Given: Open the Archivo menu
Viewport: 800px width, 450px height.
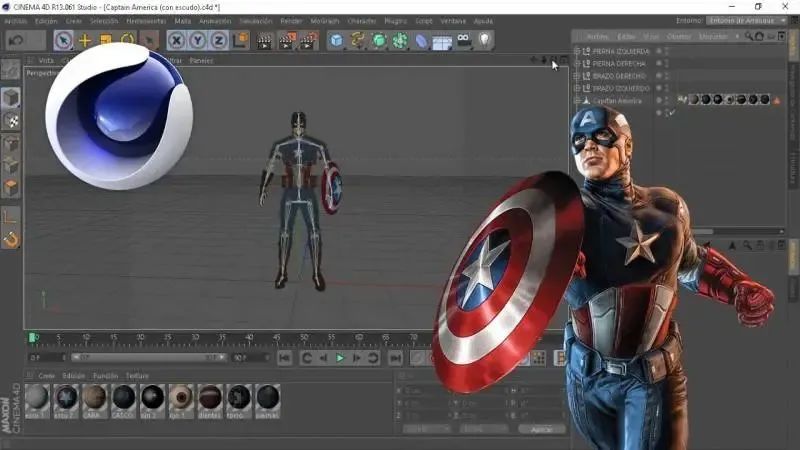Looking at the screenshot, I should pos(16,21).
